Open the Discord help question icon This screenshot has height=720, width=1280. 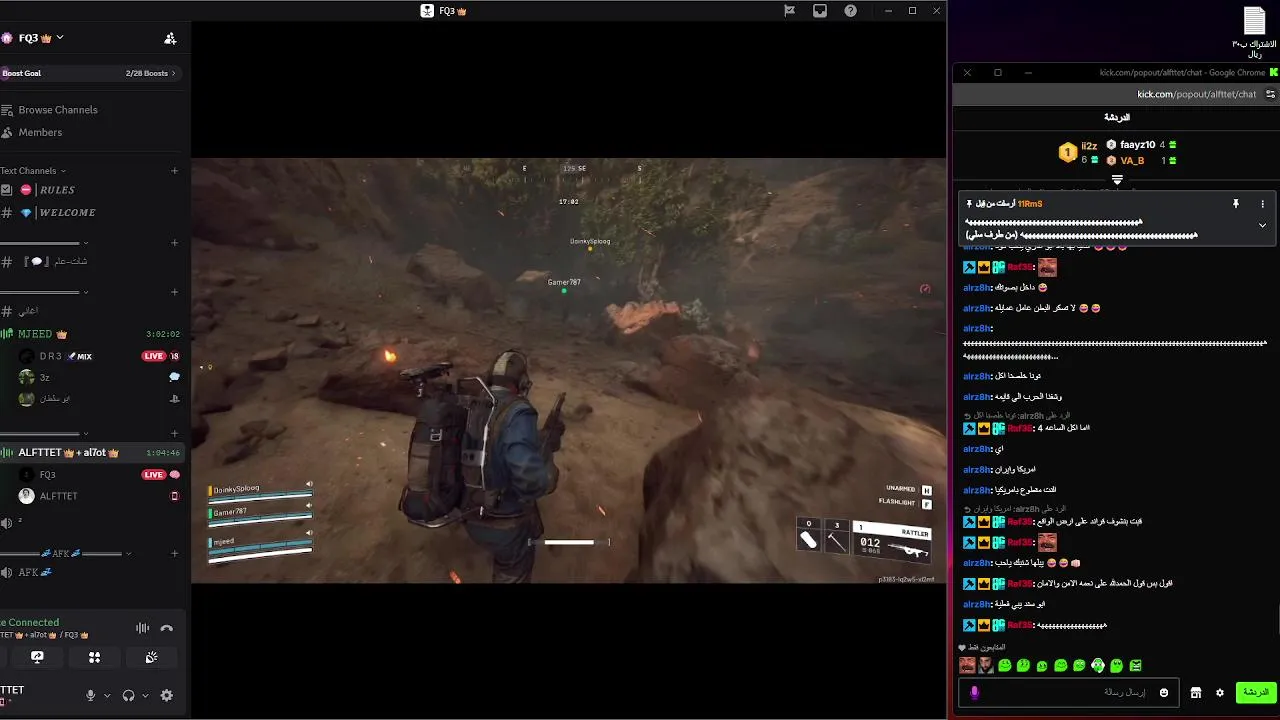click(850, 11)
